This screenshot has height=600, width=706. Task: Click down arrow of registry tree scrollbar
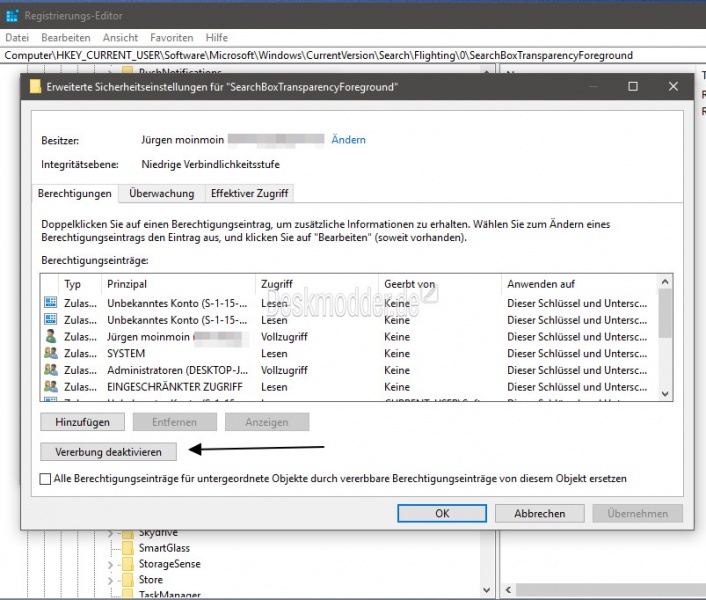(x=486, y=590)
